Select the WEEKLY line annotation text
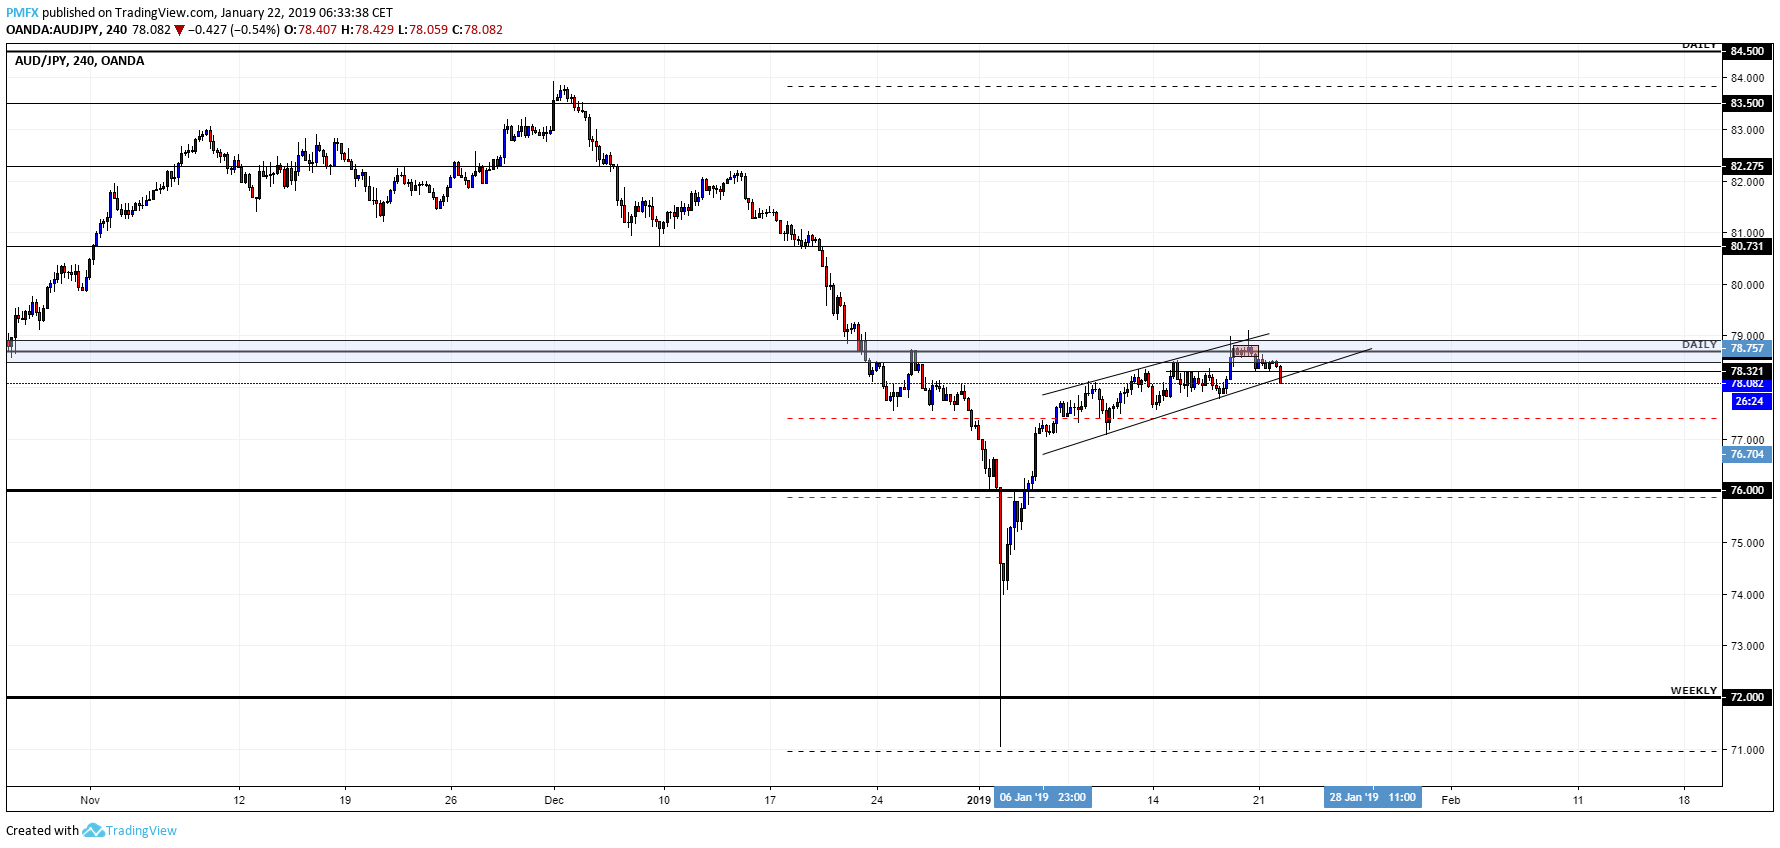This screenshot has width=1780, height=848. pyautogui.click(x=1693, y=690)
